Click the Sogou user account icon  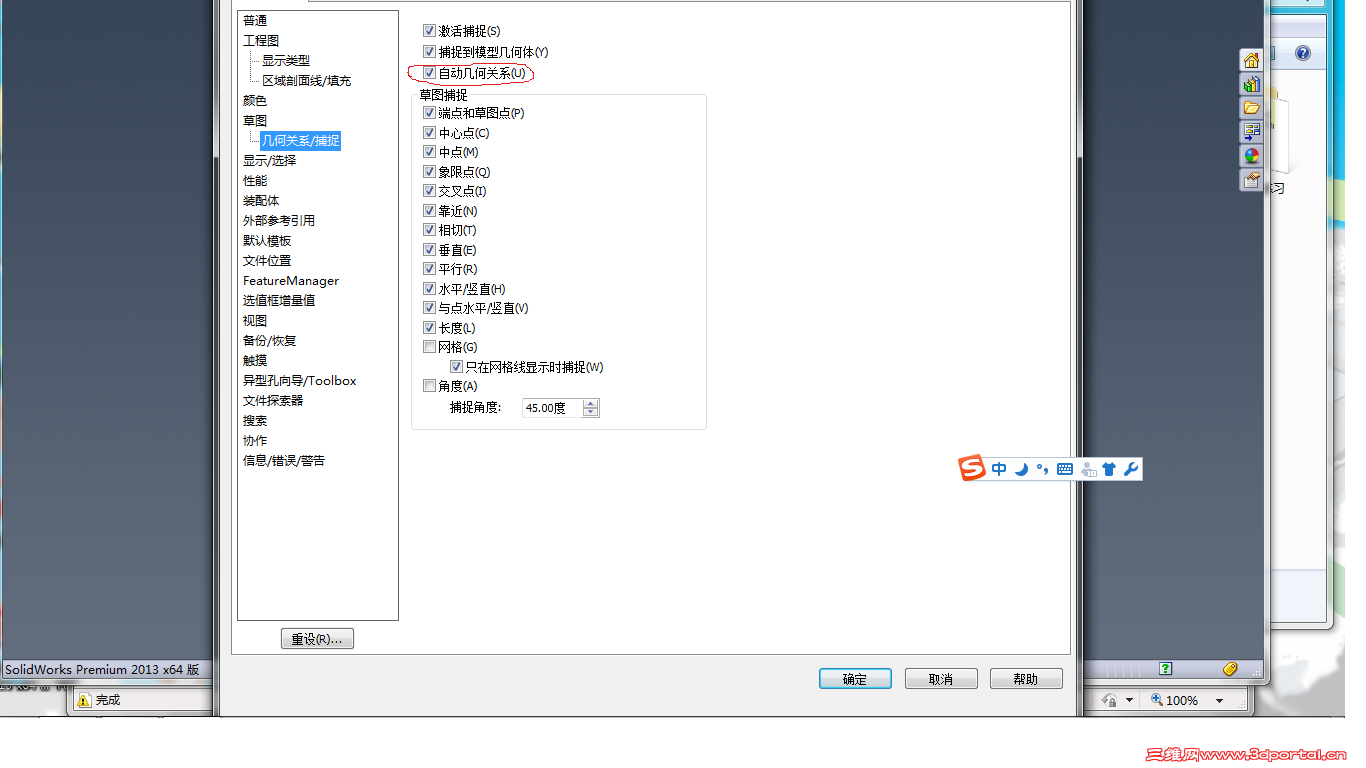[1089, 469]
